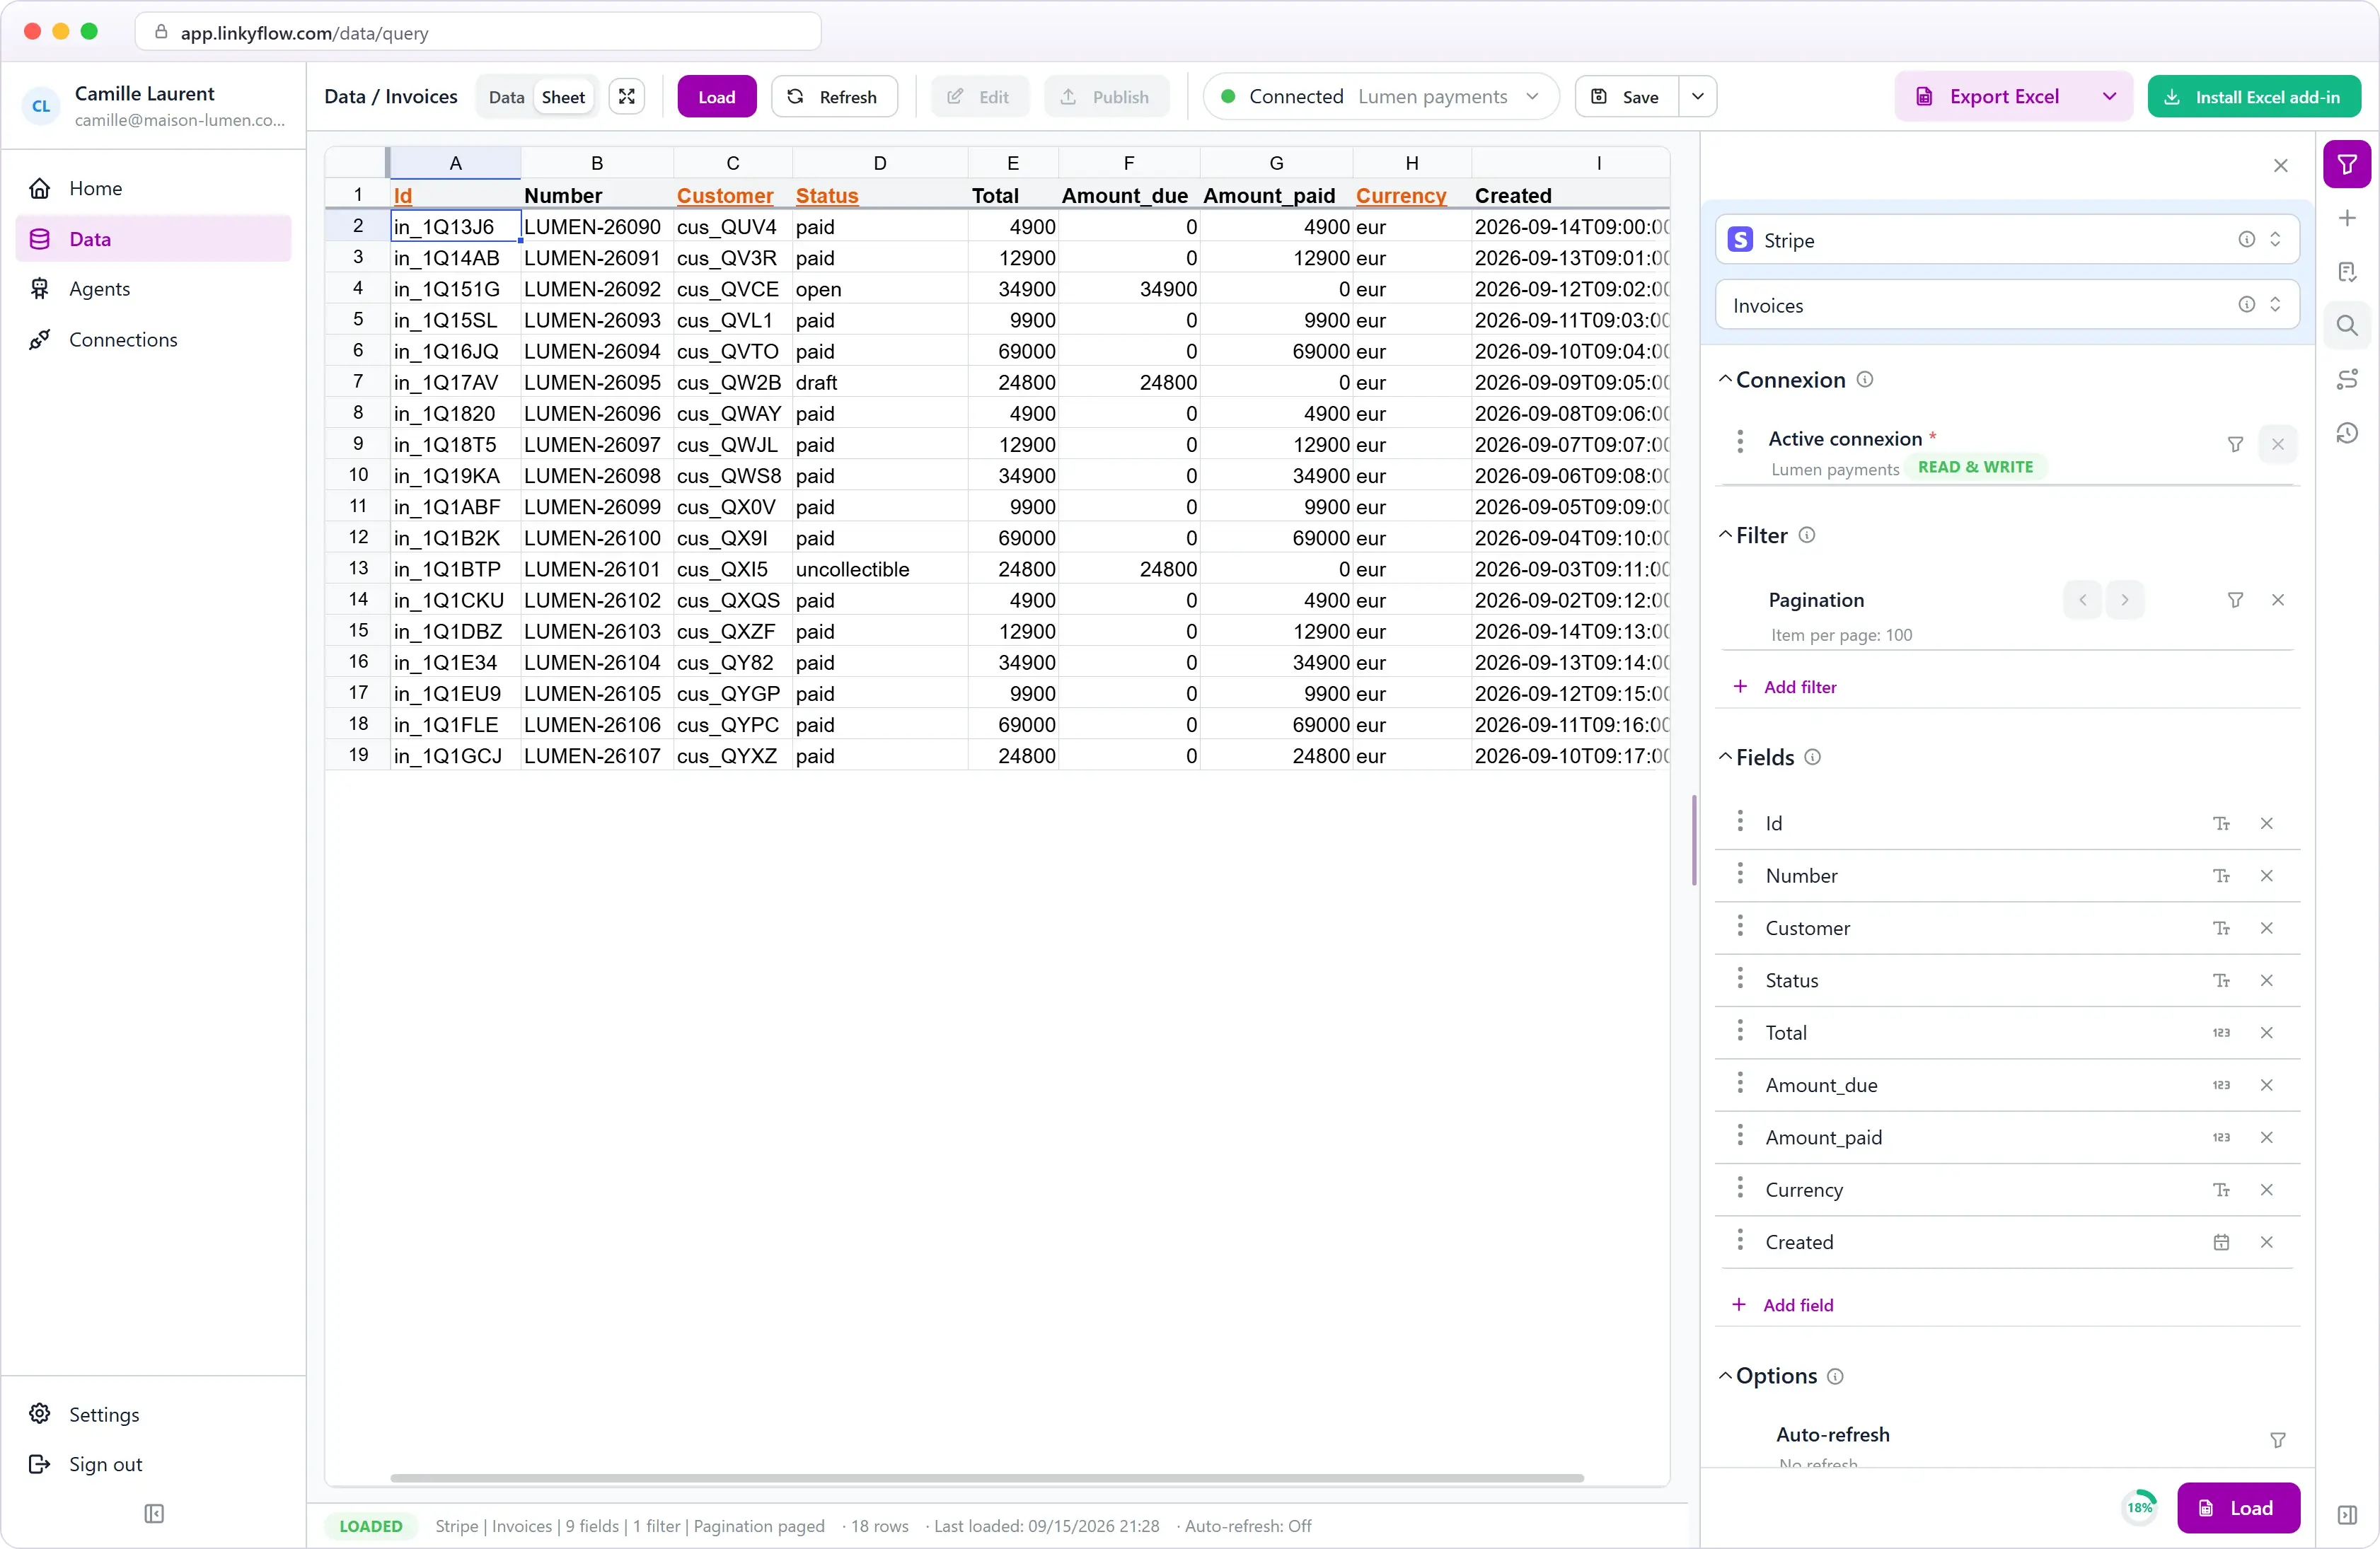Click the date type icon for Created field

tap(2221, 1243)
